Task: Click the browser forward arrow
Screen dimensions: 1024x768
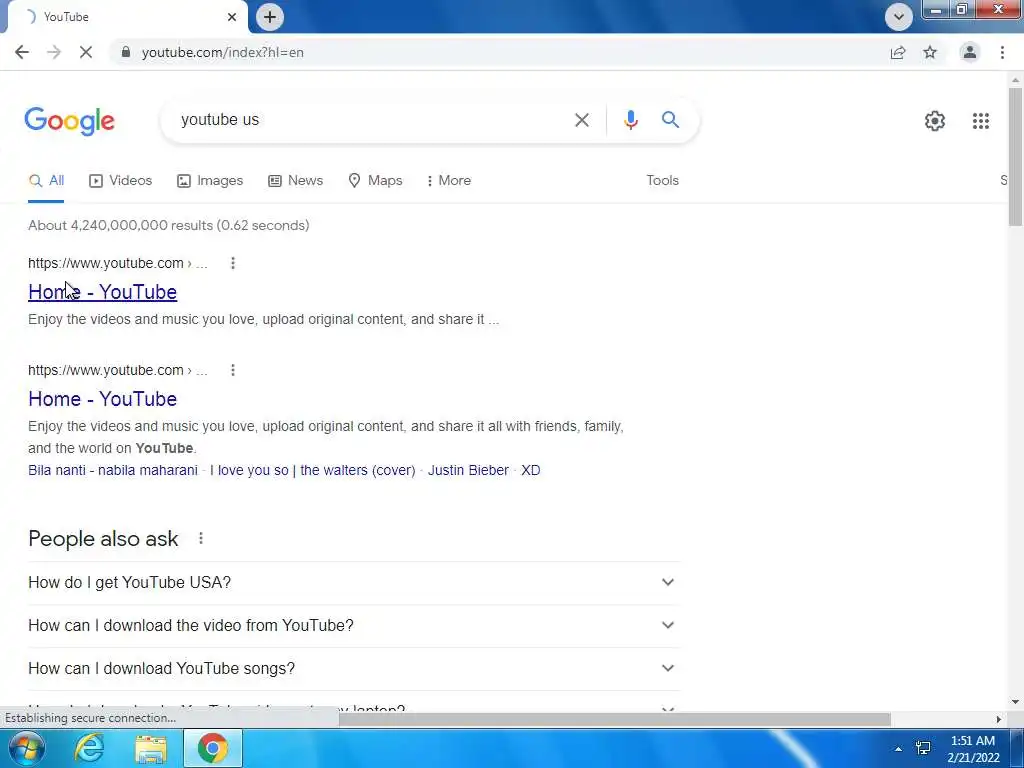Action: click(x=54, y=52)
